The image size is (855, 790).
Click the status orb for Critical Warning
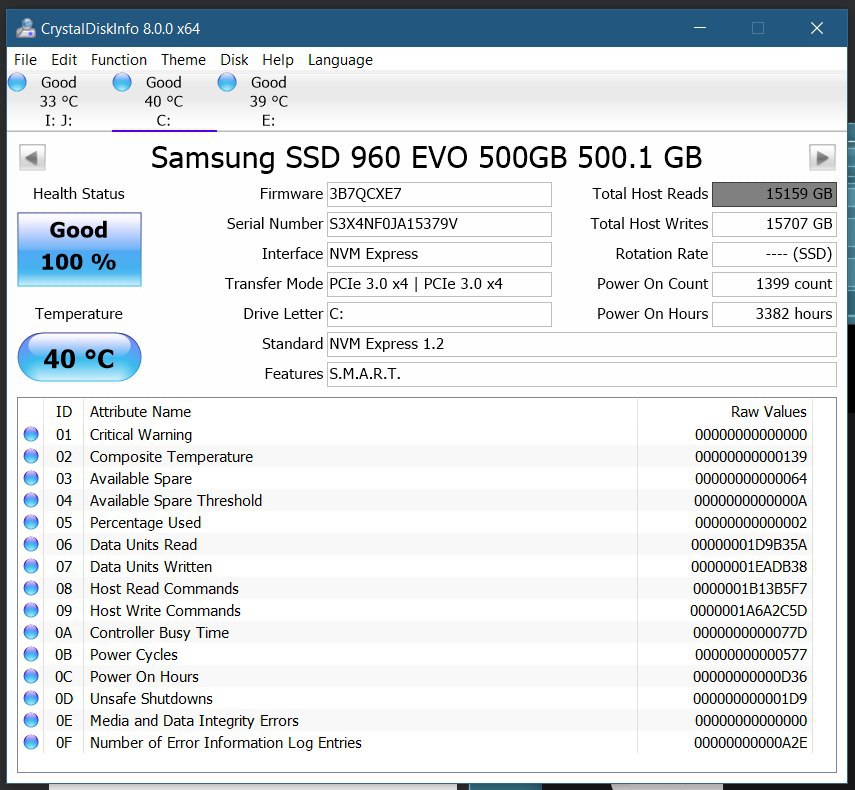click(31, 434)
